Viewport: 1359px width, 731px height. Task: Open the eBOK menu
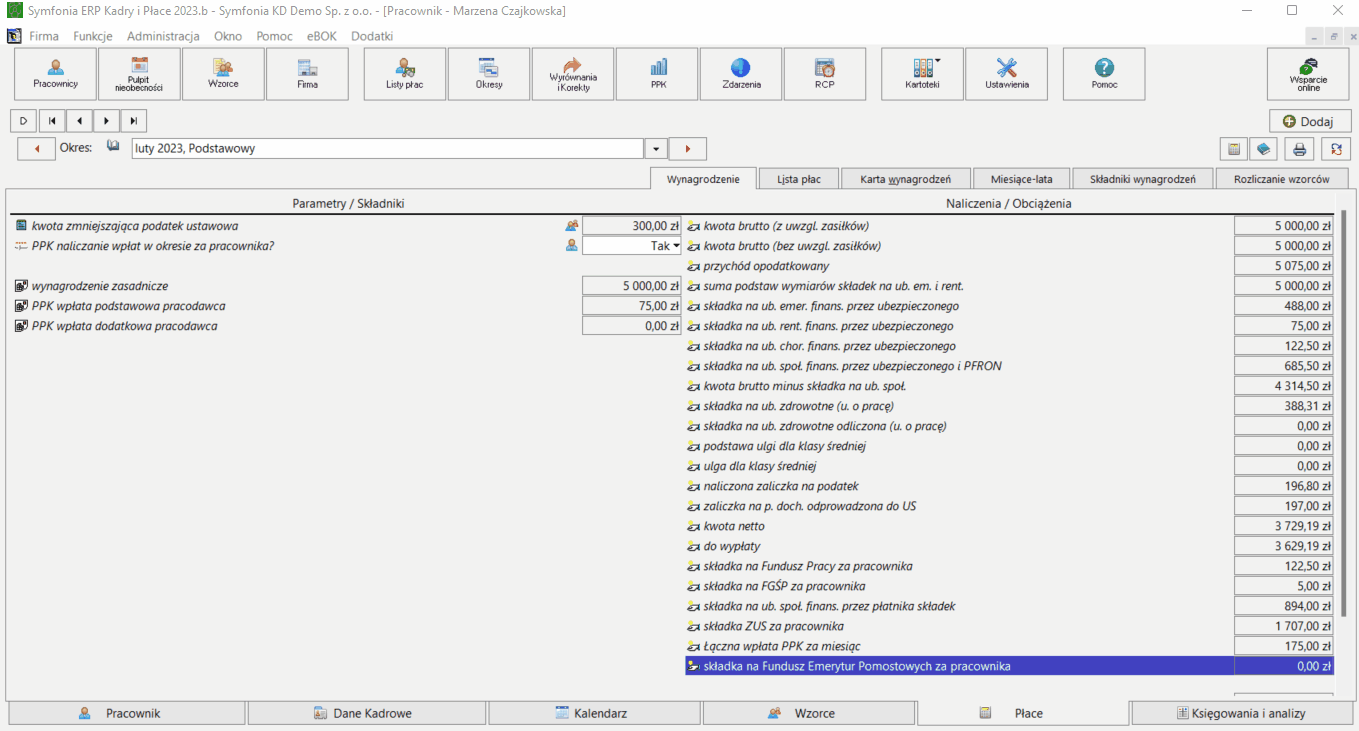[x=322, y=36]
